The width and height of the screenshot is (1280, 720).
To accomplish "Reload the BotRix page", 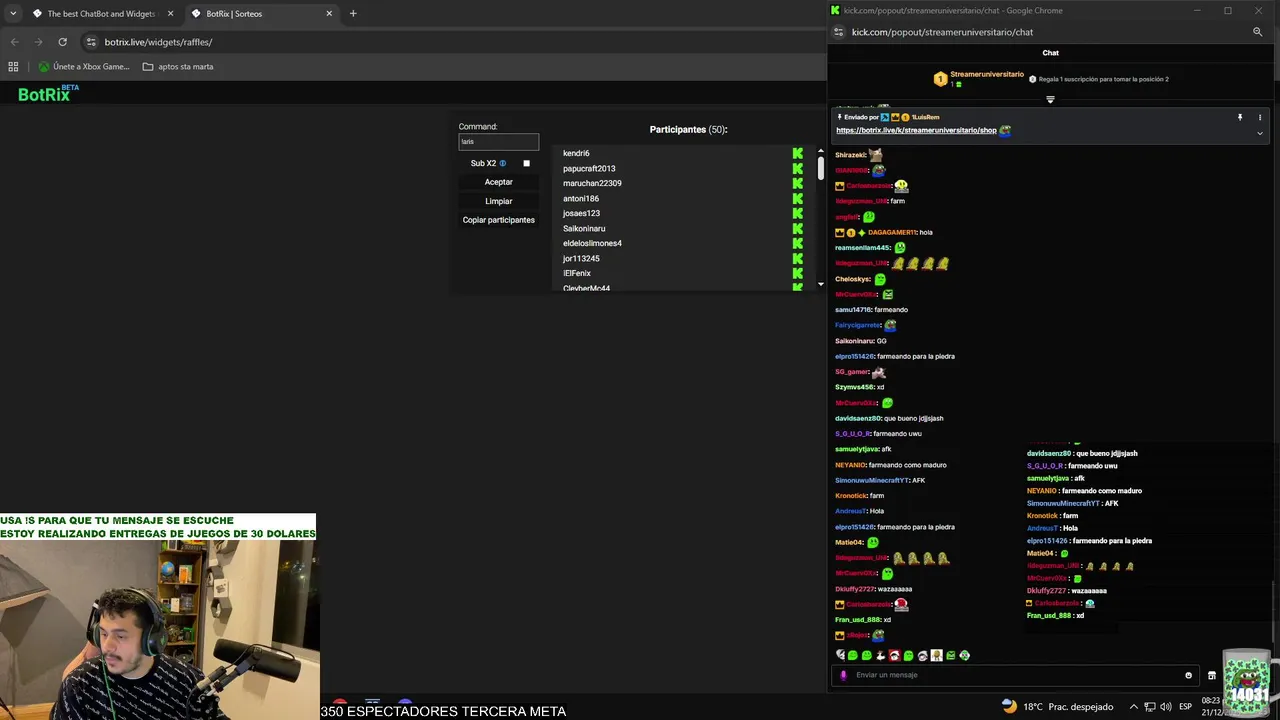I will [62, 42].
